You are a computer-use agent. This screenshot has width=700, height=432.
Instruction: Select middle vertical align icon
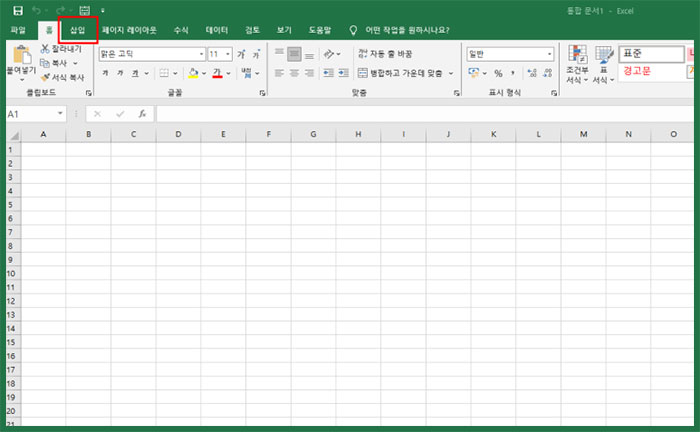(294, 54)
